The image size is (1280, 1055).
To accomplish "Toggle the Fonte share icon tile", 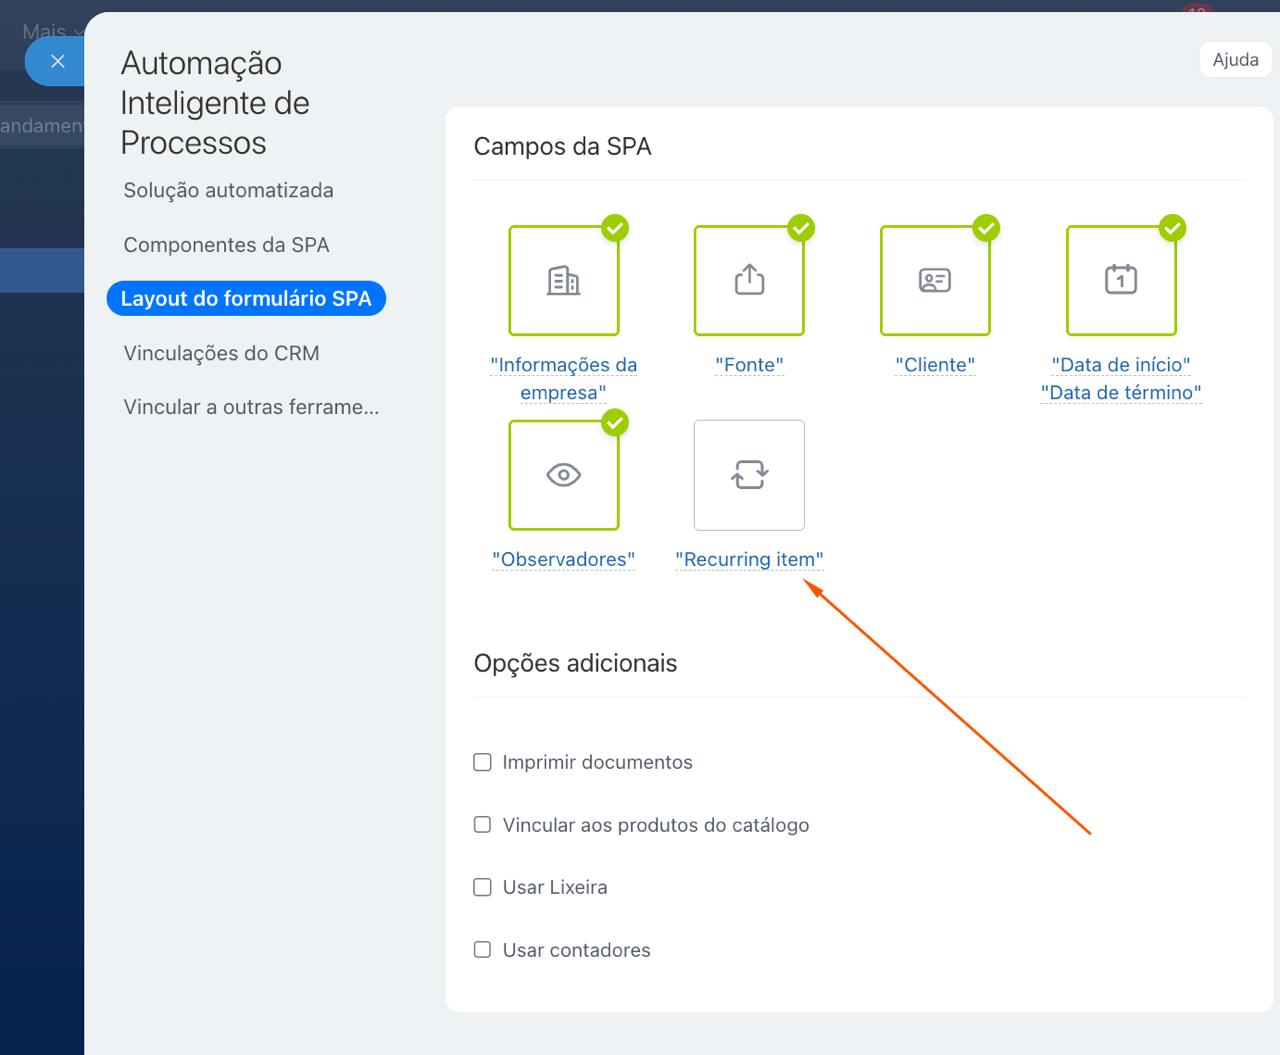I will pyautogui.click(x=749, y=280).
